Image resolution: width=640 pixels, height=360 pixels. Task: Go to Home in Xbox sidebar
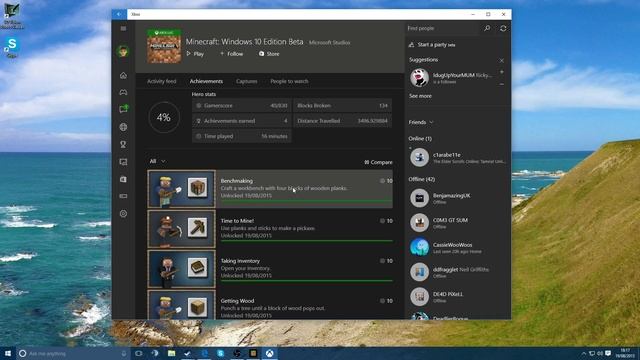123,76
